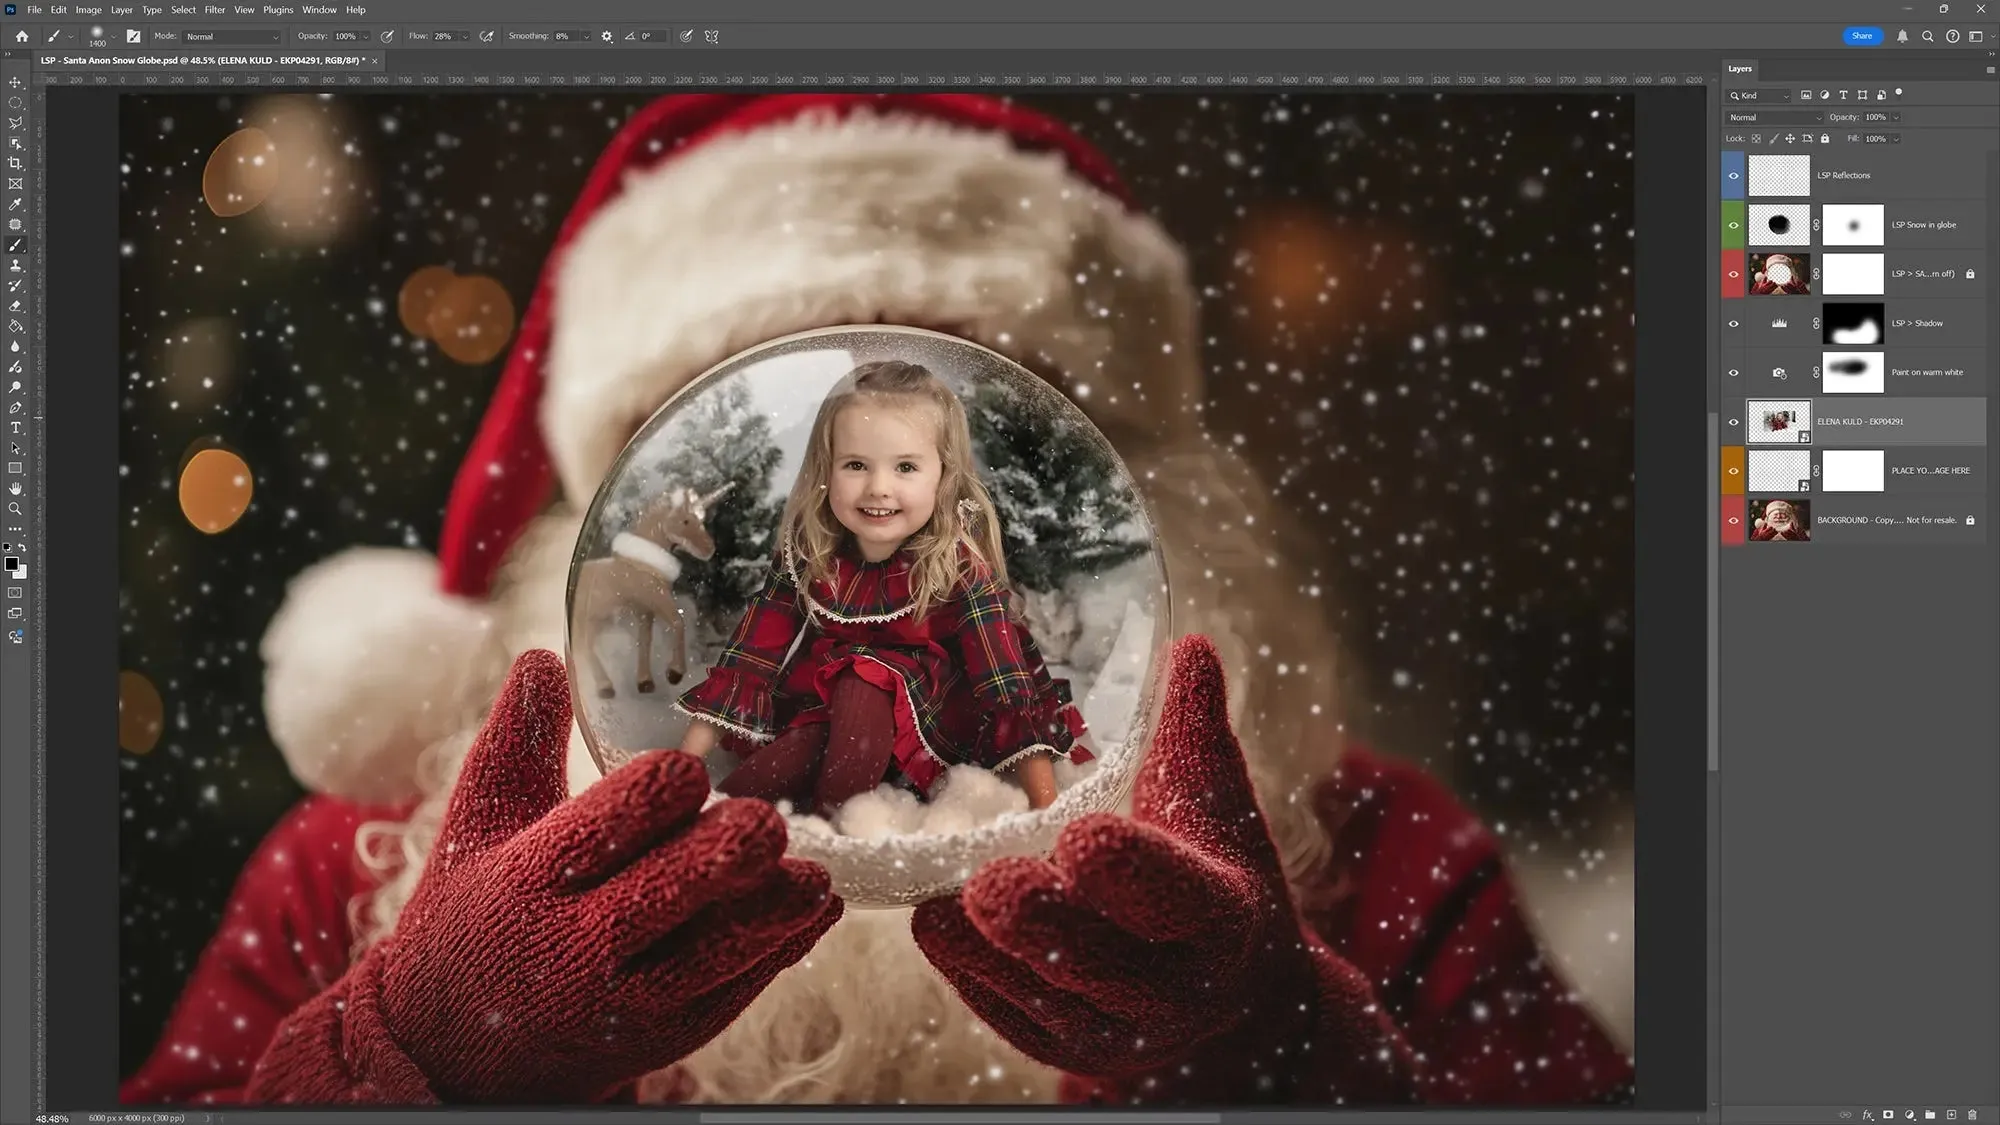Viewport: 2000px width, 1125px height.
Task: Open the Plugins menu
Action: click(278, 10)
